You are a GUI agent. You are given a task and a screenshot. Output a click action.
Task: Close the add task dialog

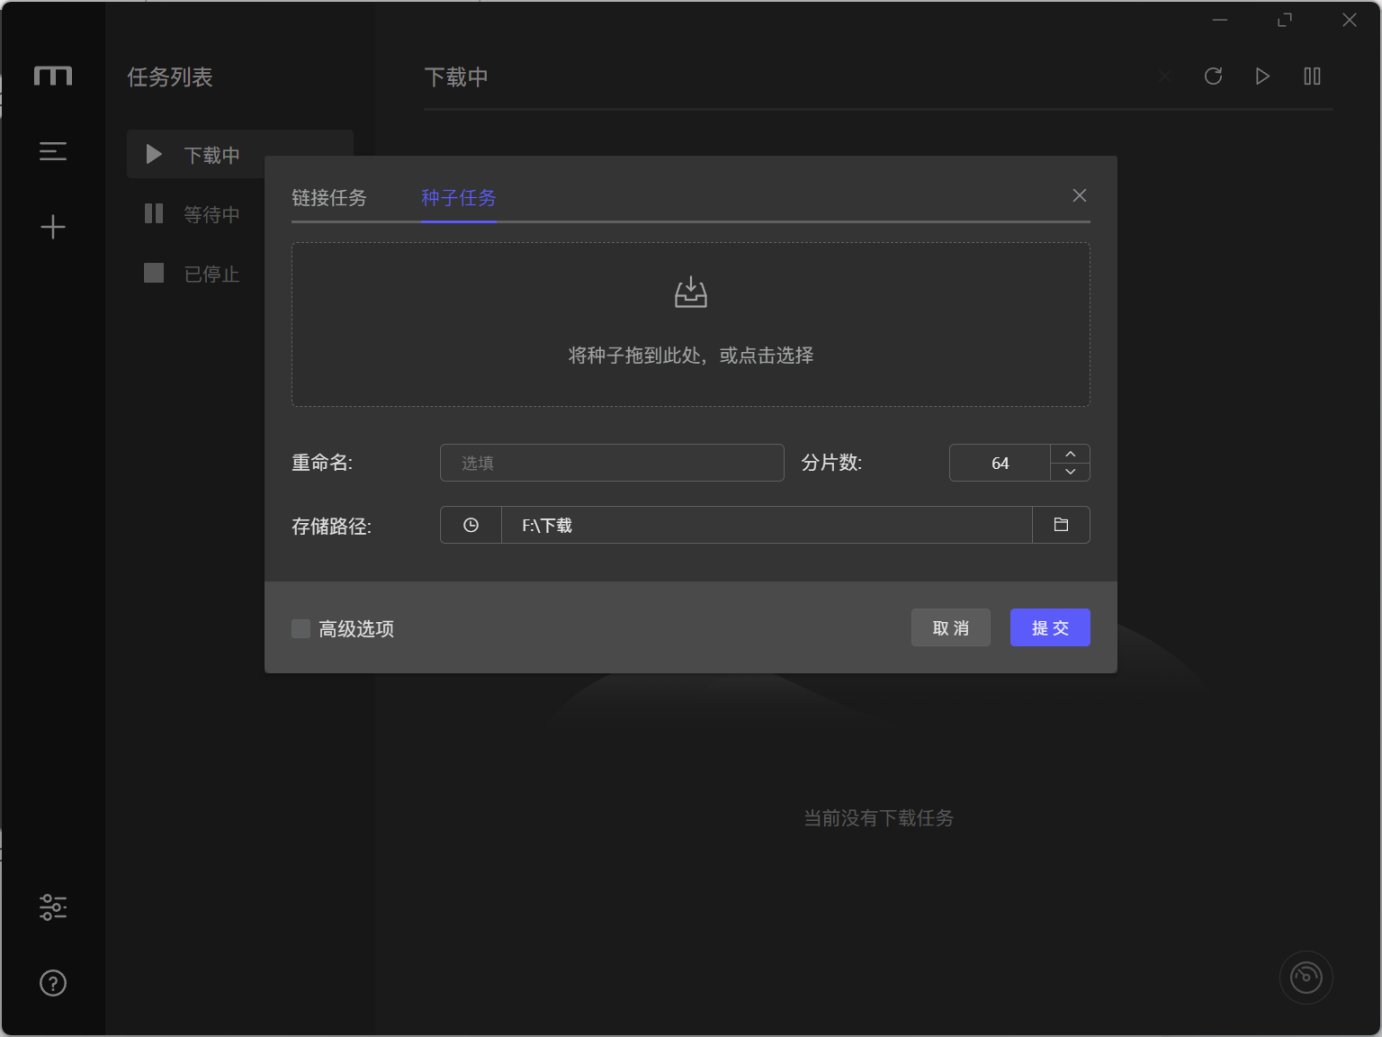pos(1079,196)
